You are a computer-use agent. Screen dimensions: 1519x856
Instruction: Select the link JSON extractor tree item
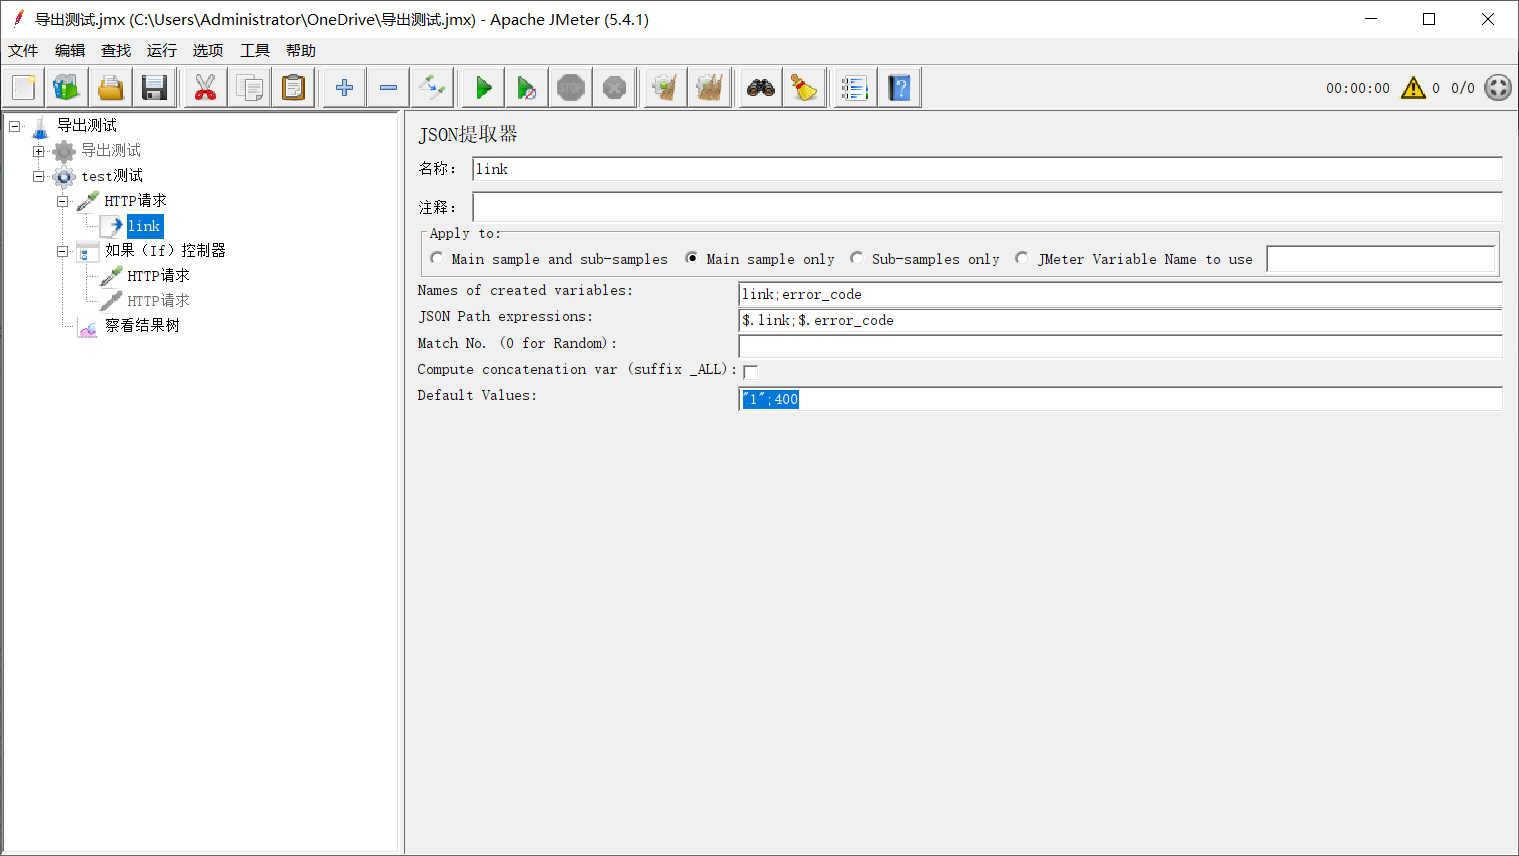144,226
